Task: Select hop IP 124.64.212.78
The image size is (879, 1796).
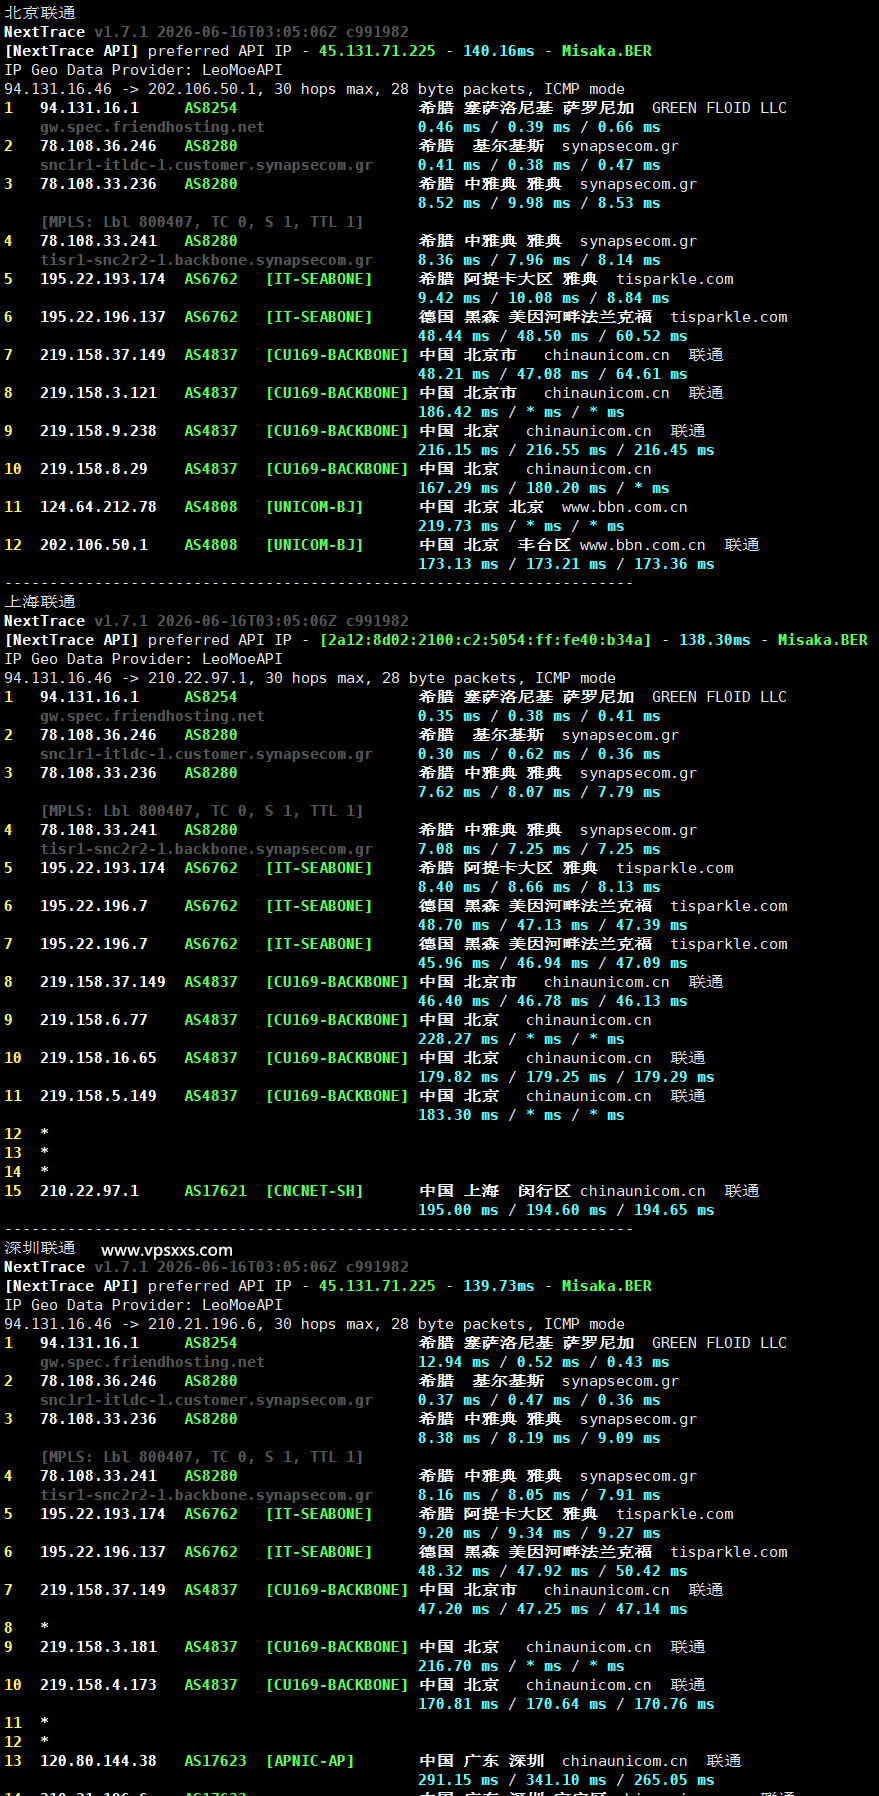Action: (98, 507)
